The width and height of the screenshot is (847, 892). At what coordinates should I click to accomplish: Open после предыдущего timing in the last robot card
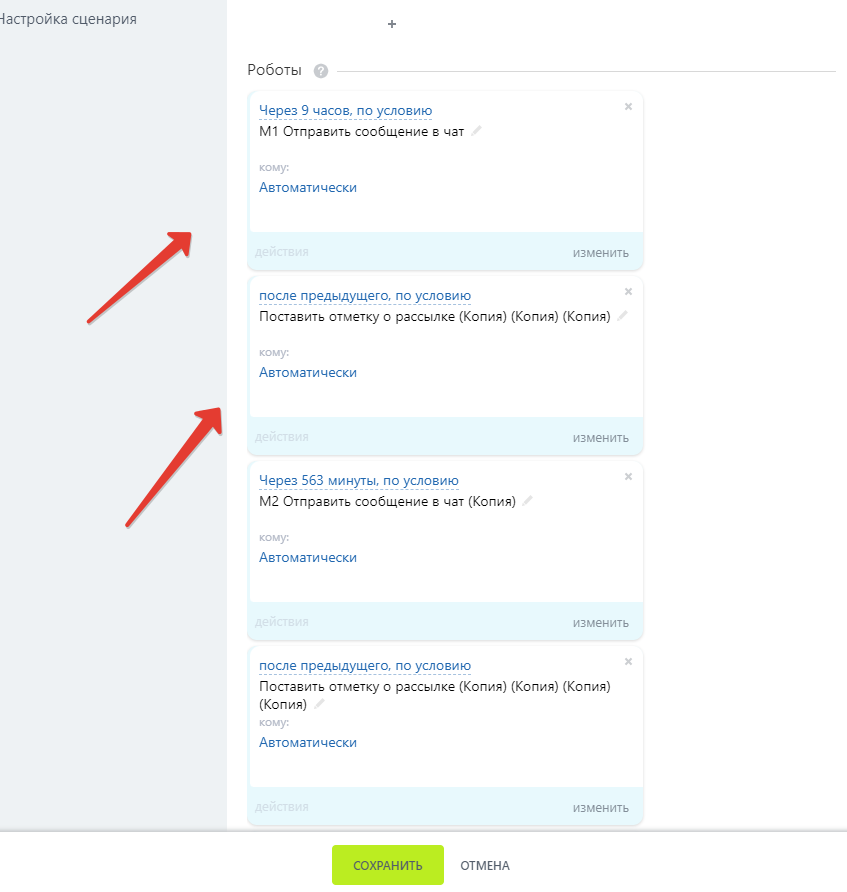pos(364,666)
